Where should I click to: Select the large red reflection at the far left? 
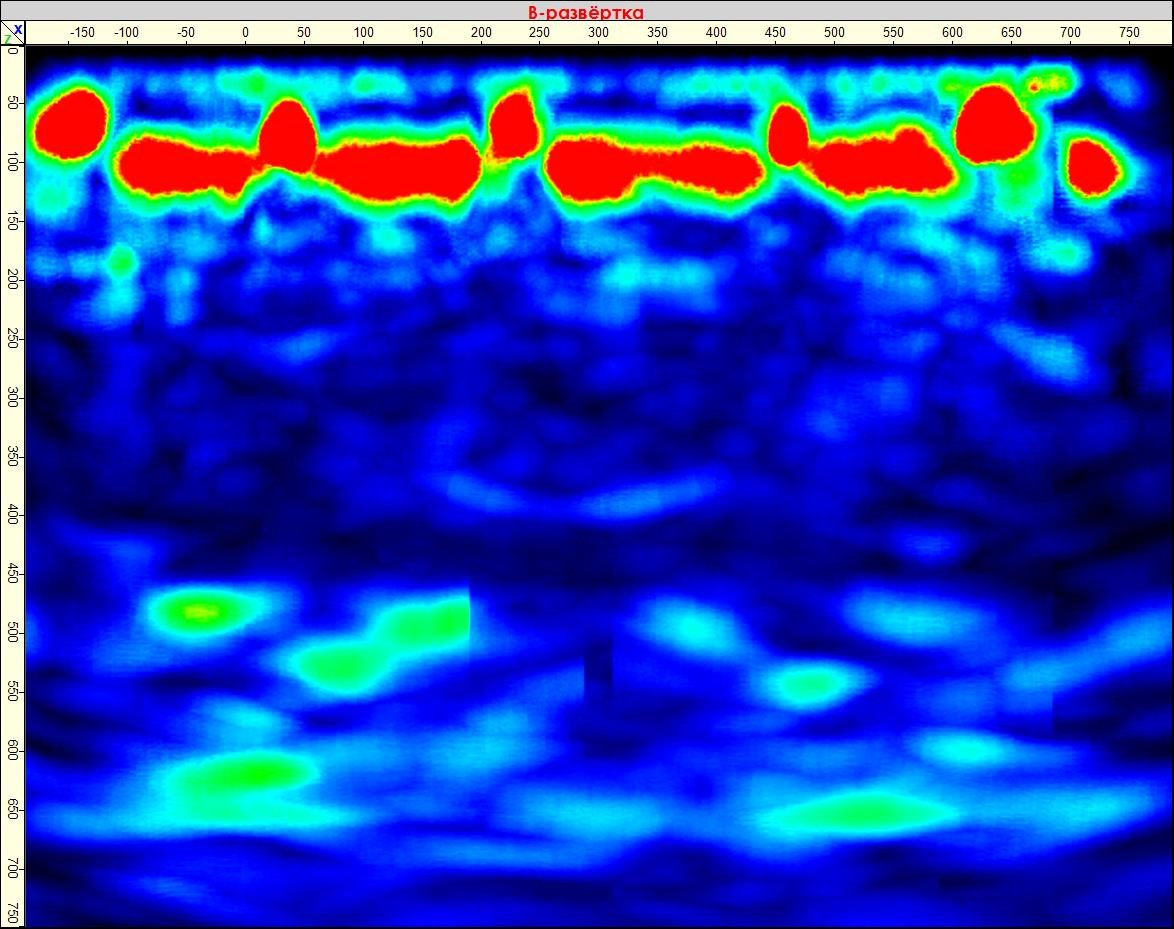(70, 125)
